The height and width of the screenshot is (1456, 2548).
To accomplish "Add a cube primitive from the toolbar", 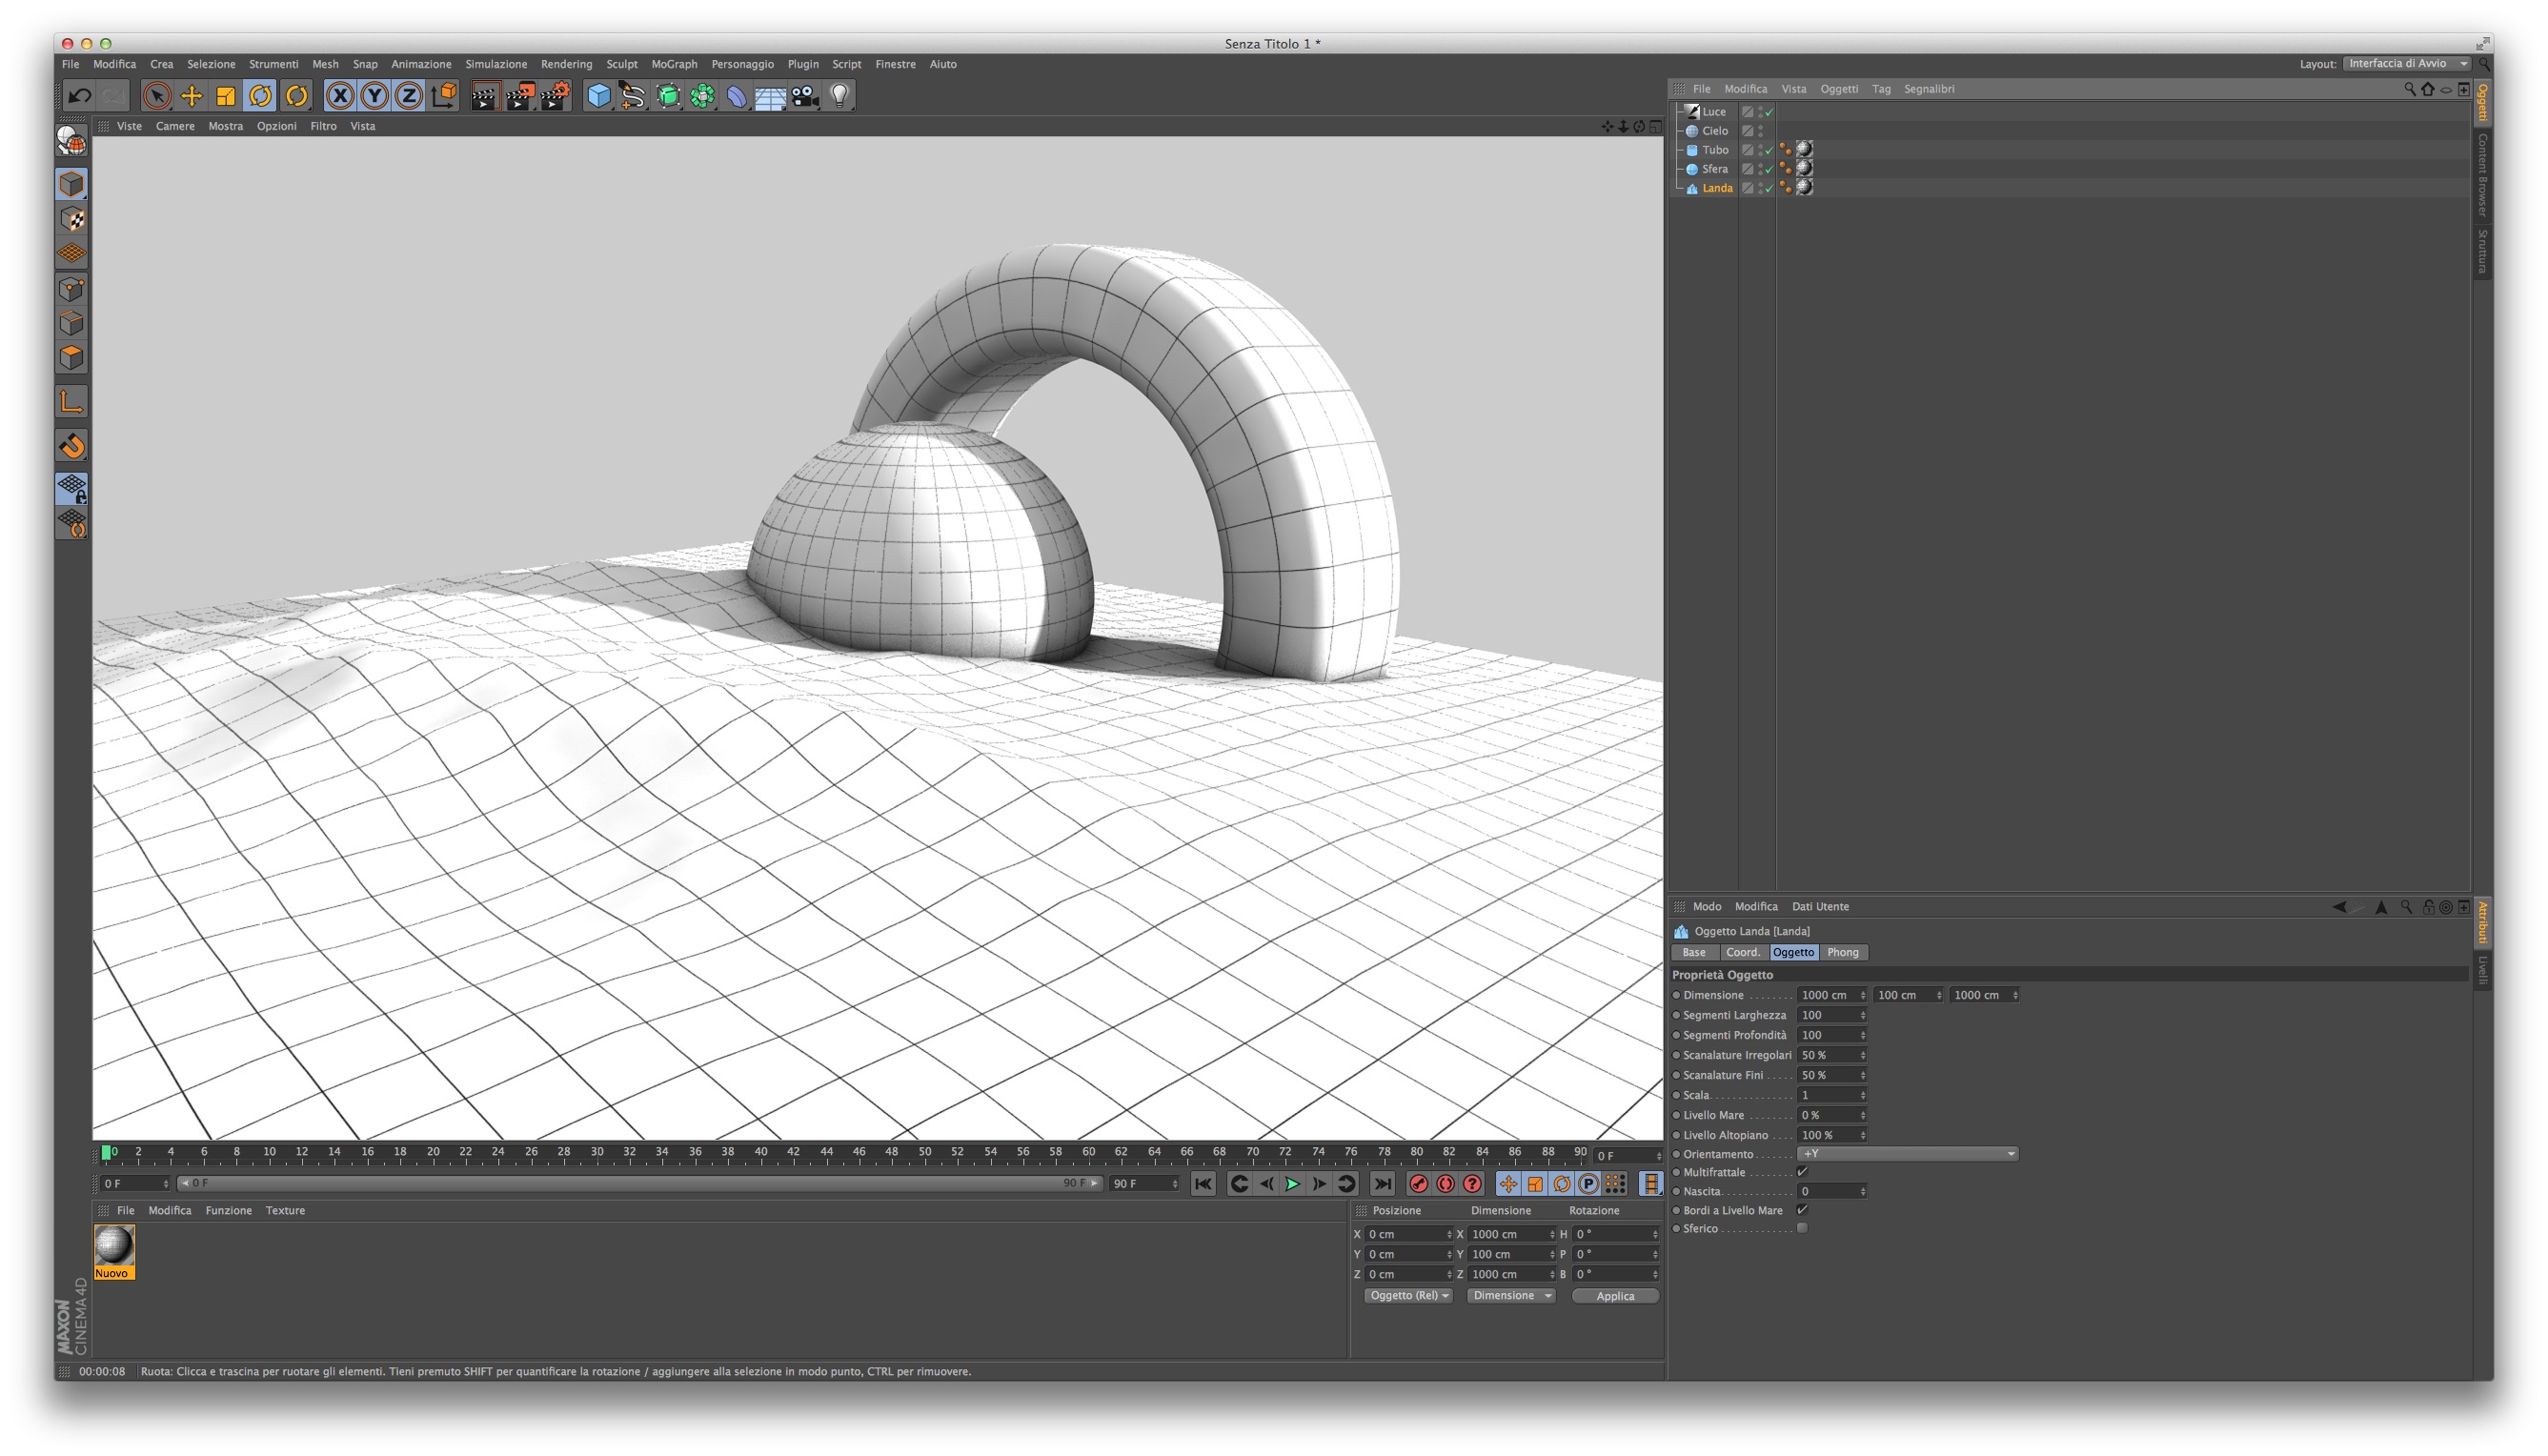I will [598, 96].
